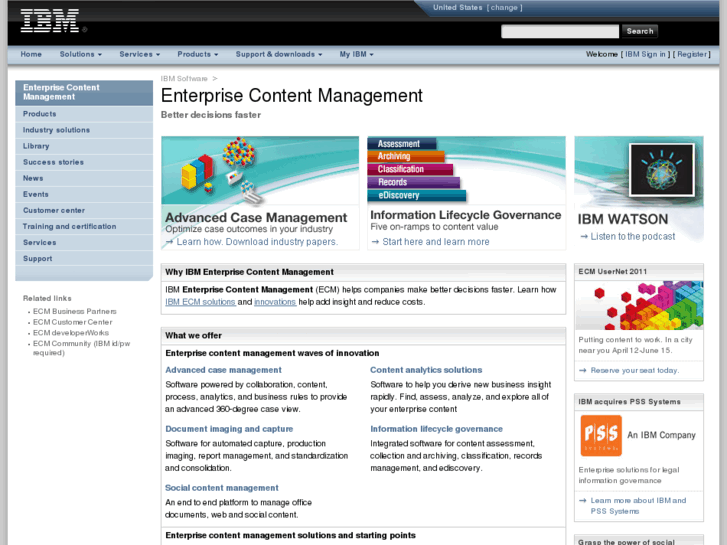Open Success stories in the sidebar
Image resolution: width=727 pixels, height=545 pixels.
84,162
